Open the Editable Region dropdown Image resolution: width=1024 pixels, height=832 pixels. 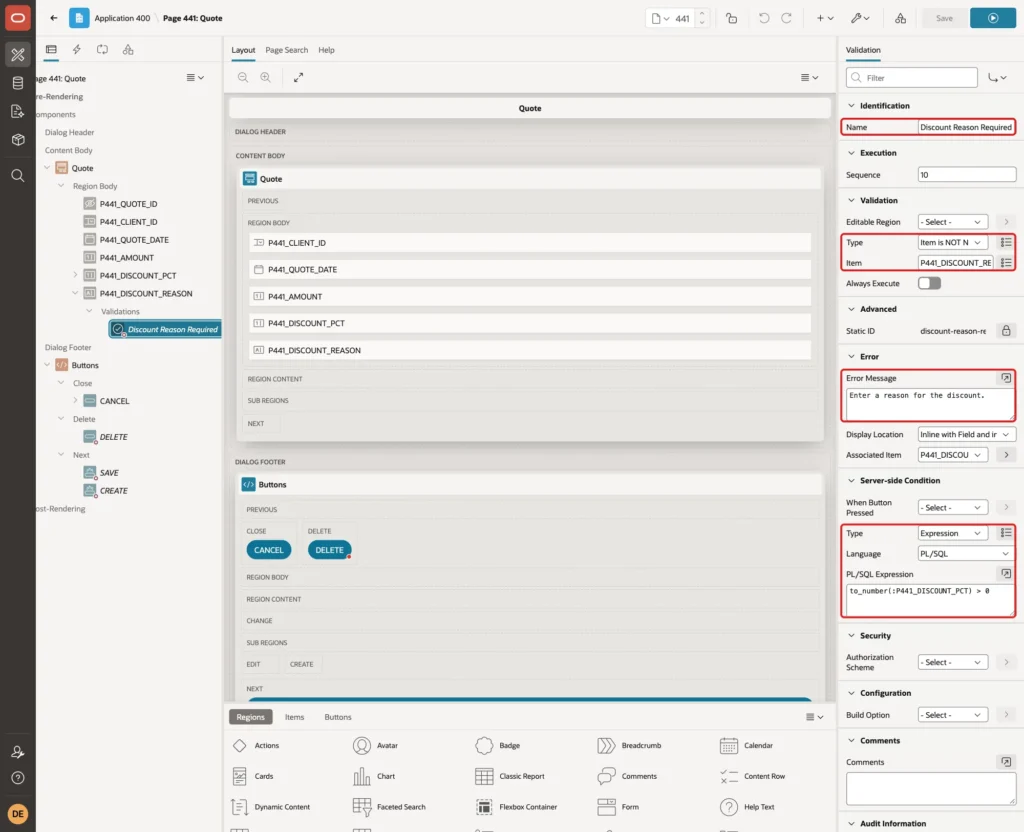(x=952, y=222)
